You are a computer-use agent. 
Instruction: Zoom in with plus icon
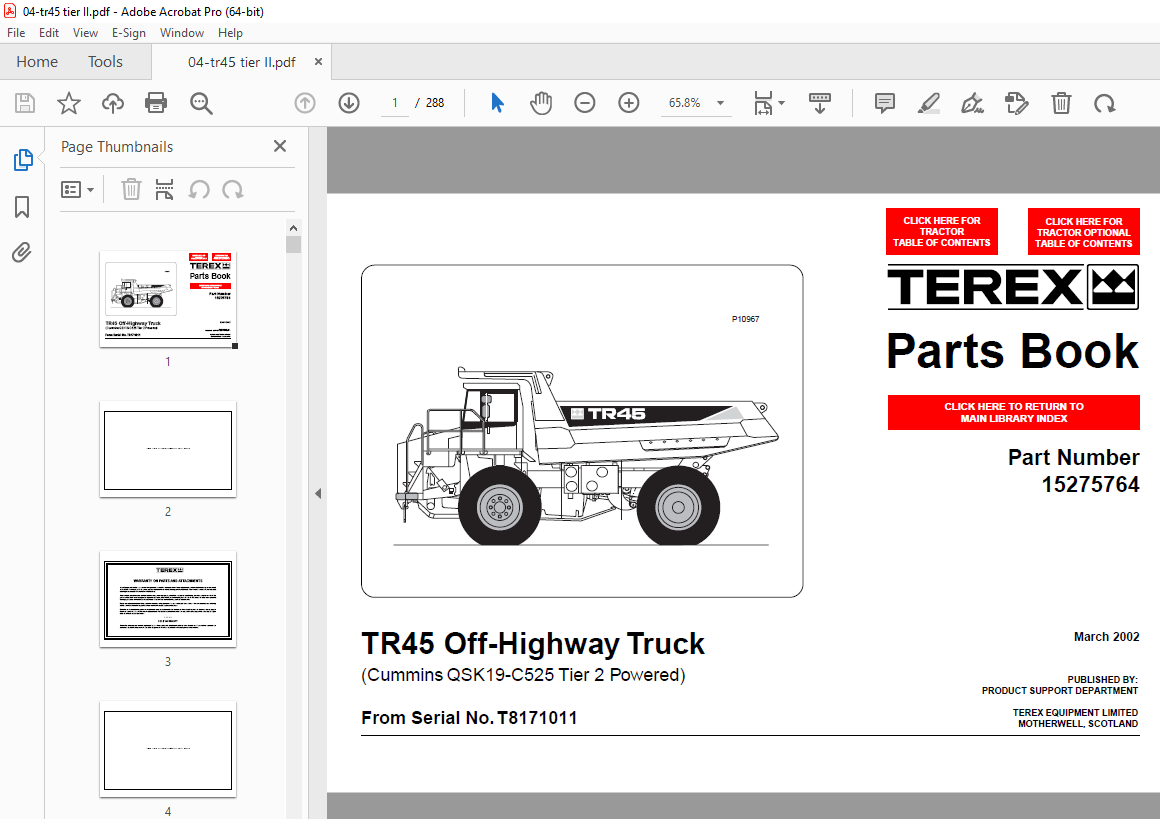tap(629, 103)
